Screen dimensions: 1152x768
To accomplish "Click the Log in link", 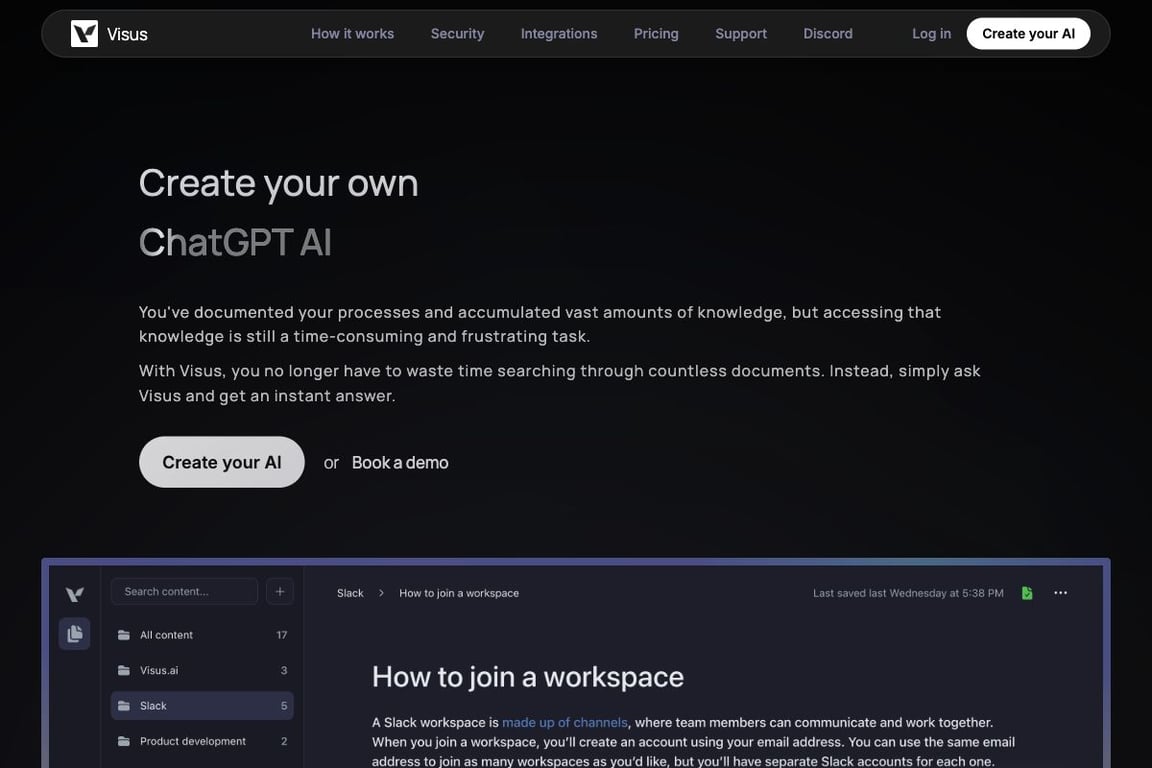I will (932, 34).
